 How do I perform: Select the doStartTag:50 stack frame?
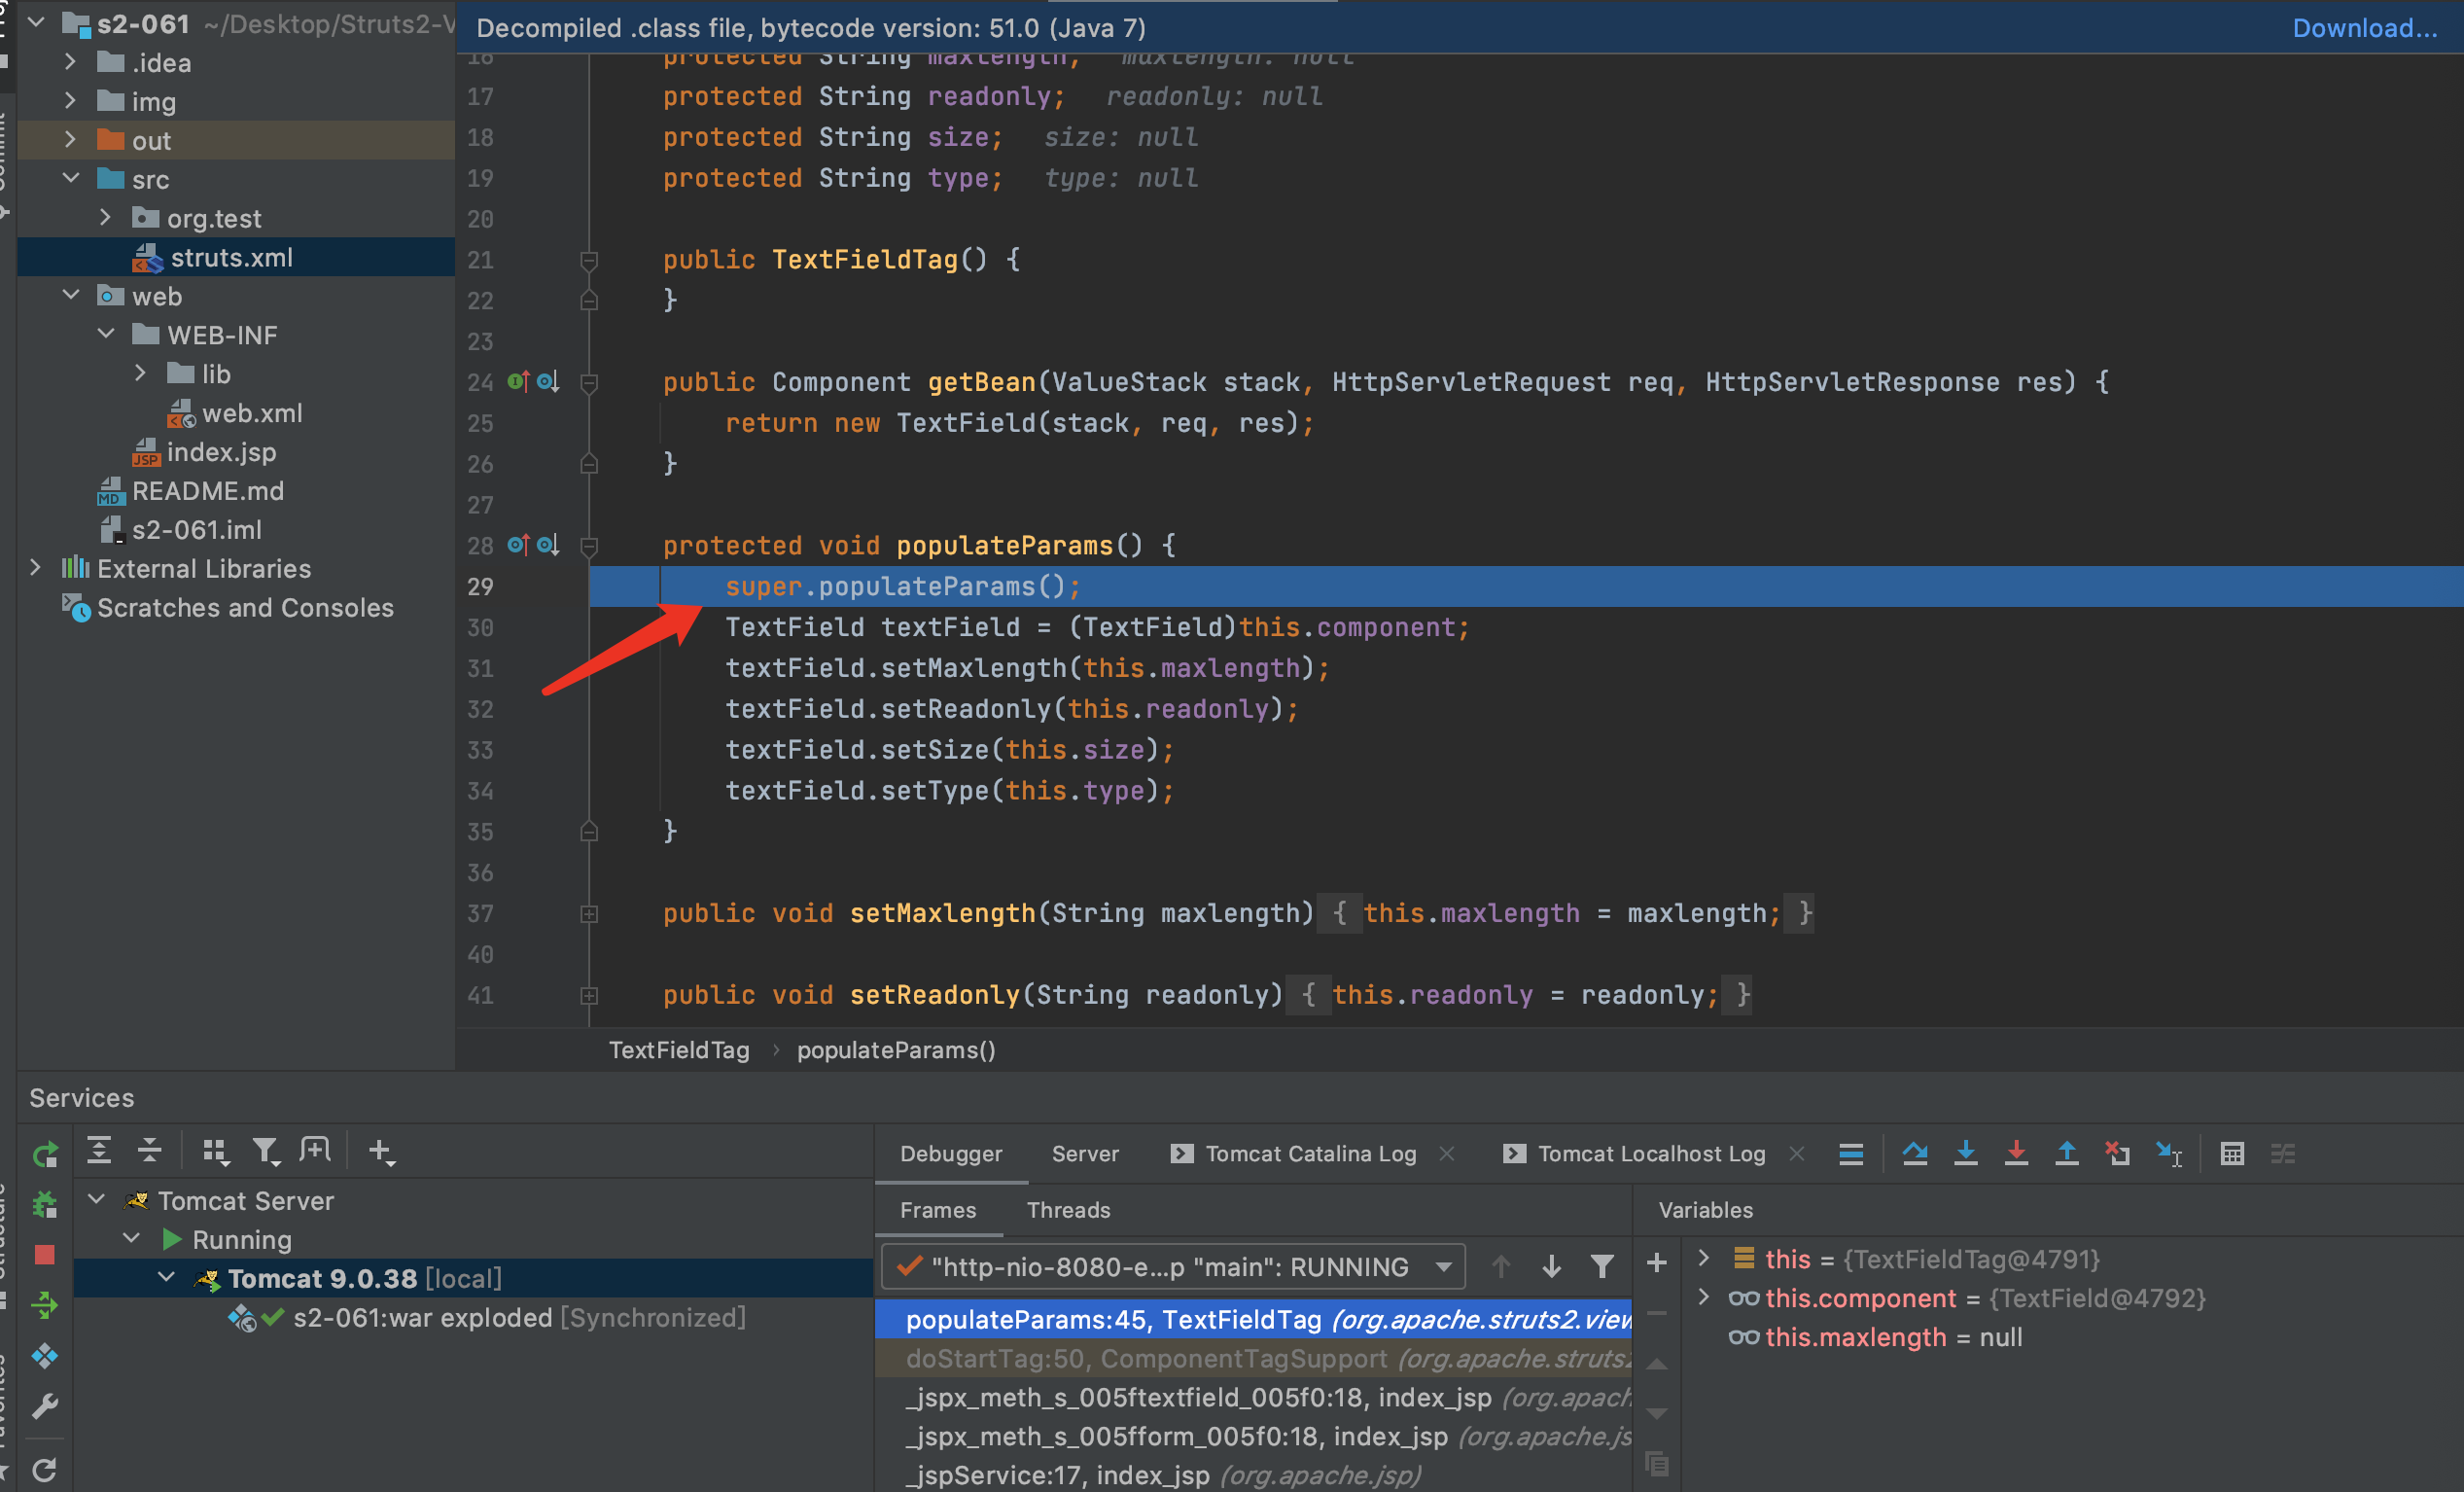(1254, 1359)
